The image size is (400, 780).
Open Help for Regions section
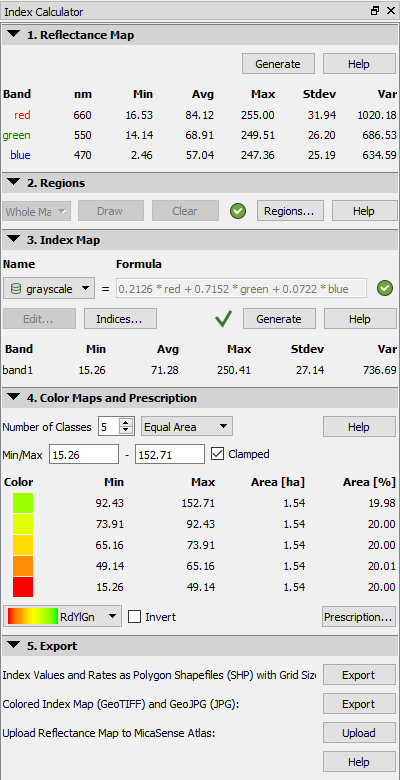click(x=364, y=211)
